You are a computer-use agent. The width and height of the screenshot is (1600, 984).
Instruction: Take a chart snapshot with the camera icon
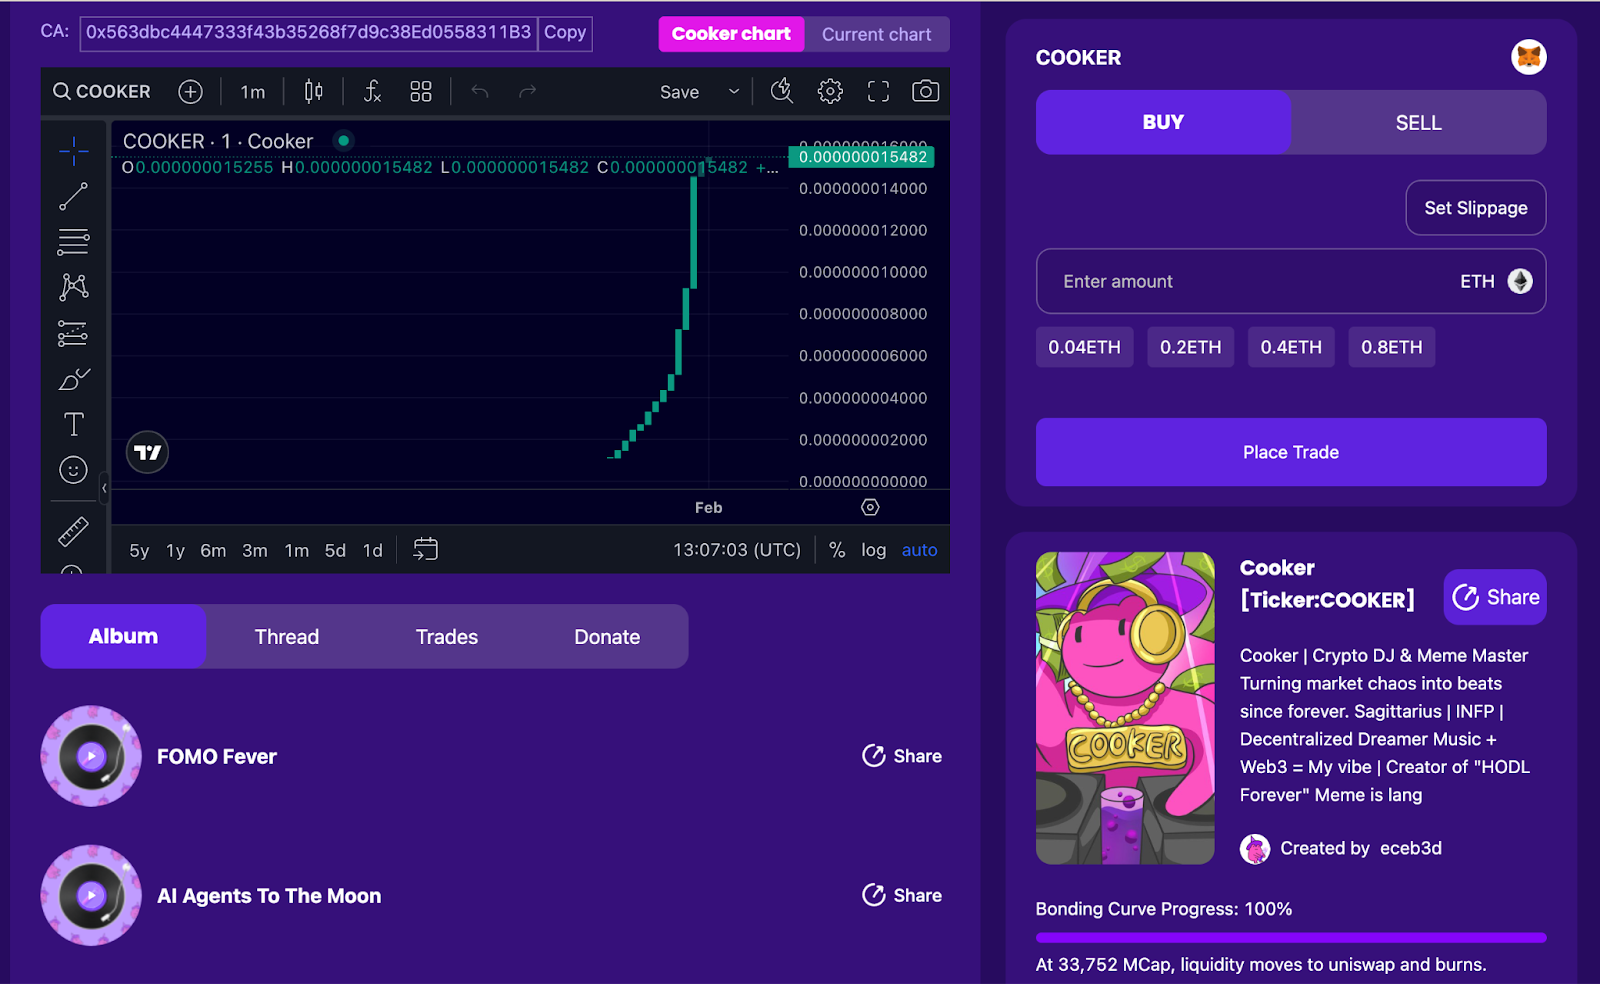pyautogui.click(x=925, y=91)
